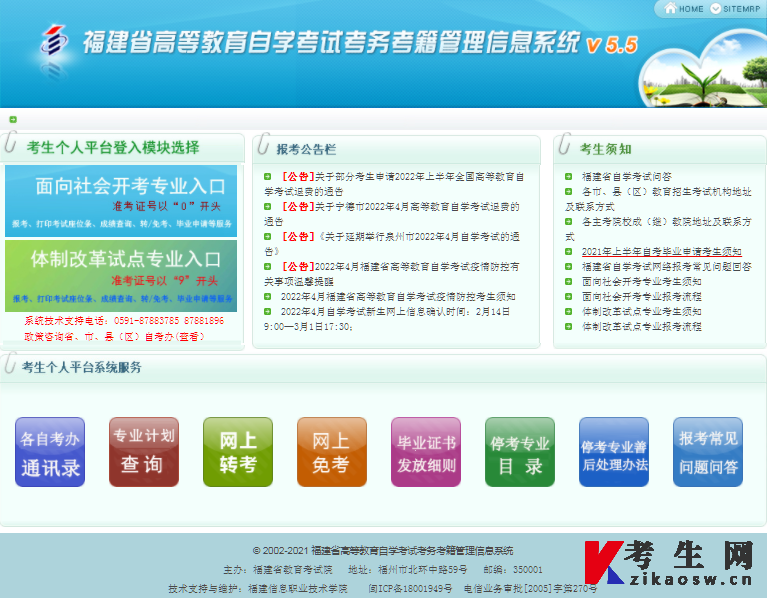The height and width of the screenshot is (598, 767).
Task: Open notice about 2022年上半年 exam refund
Action: (394, 184)
